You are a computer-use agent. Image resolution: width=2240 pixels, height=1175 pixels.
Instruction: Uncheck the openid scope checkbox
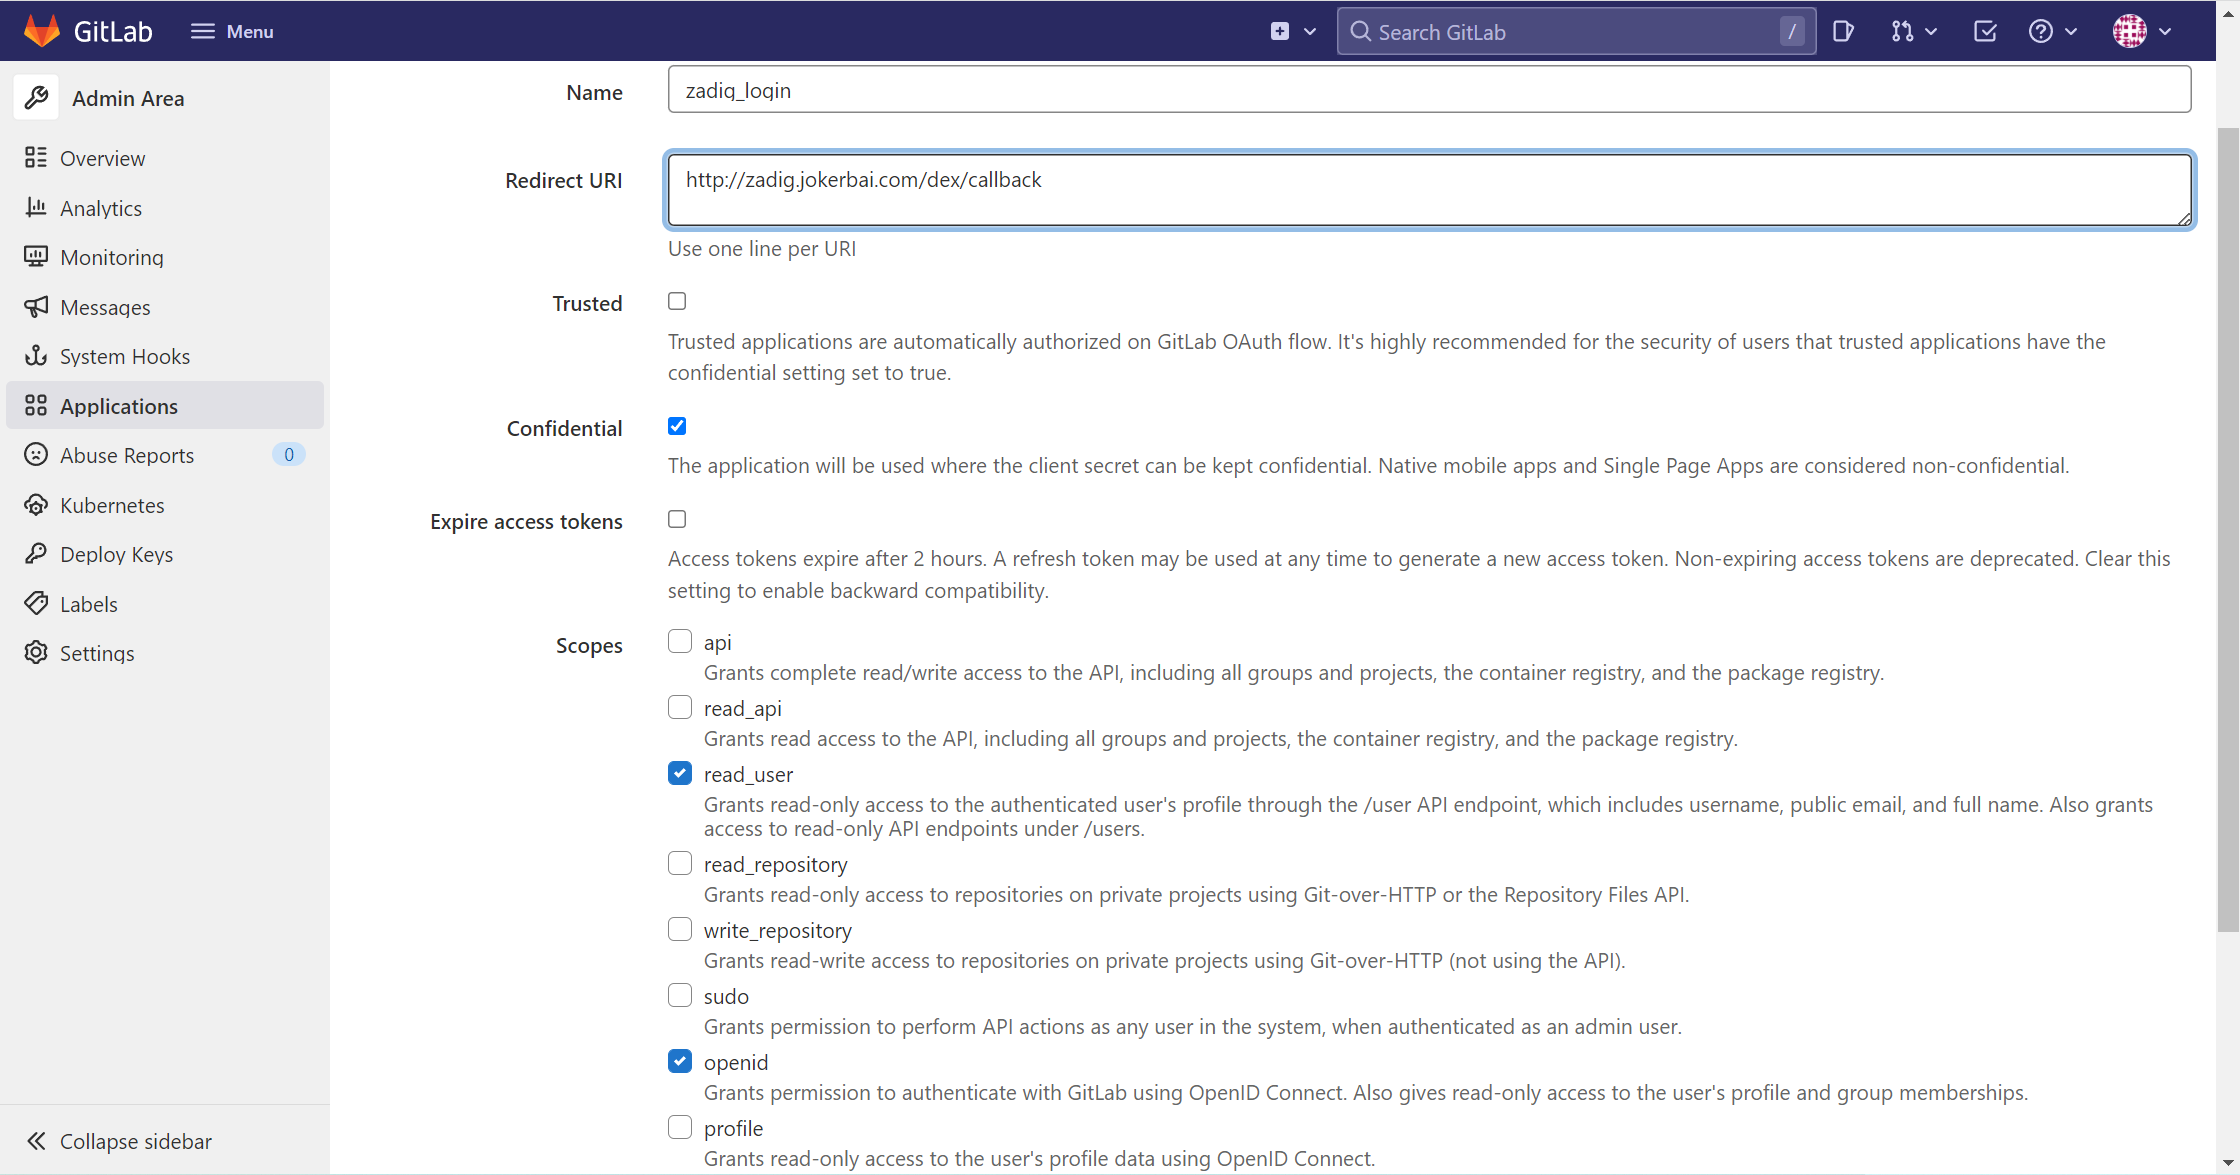click(680, 1061)
